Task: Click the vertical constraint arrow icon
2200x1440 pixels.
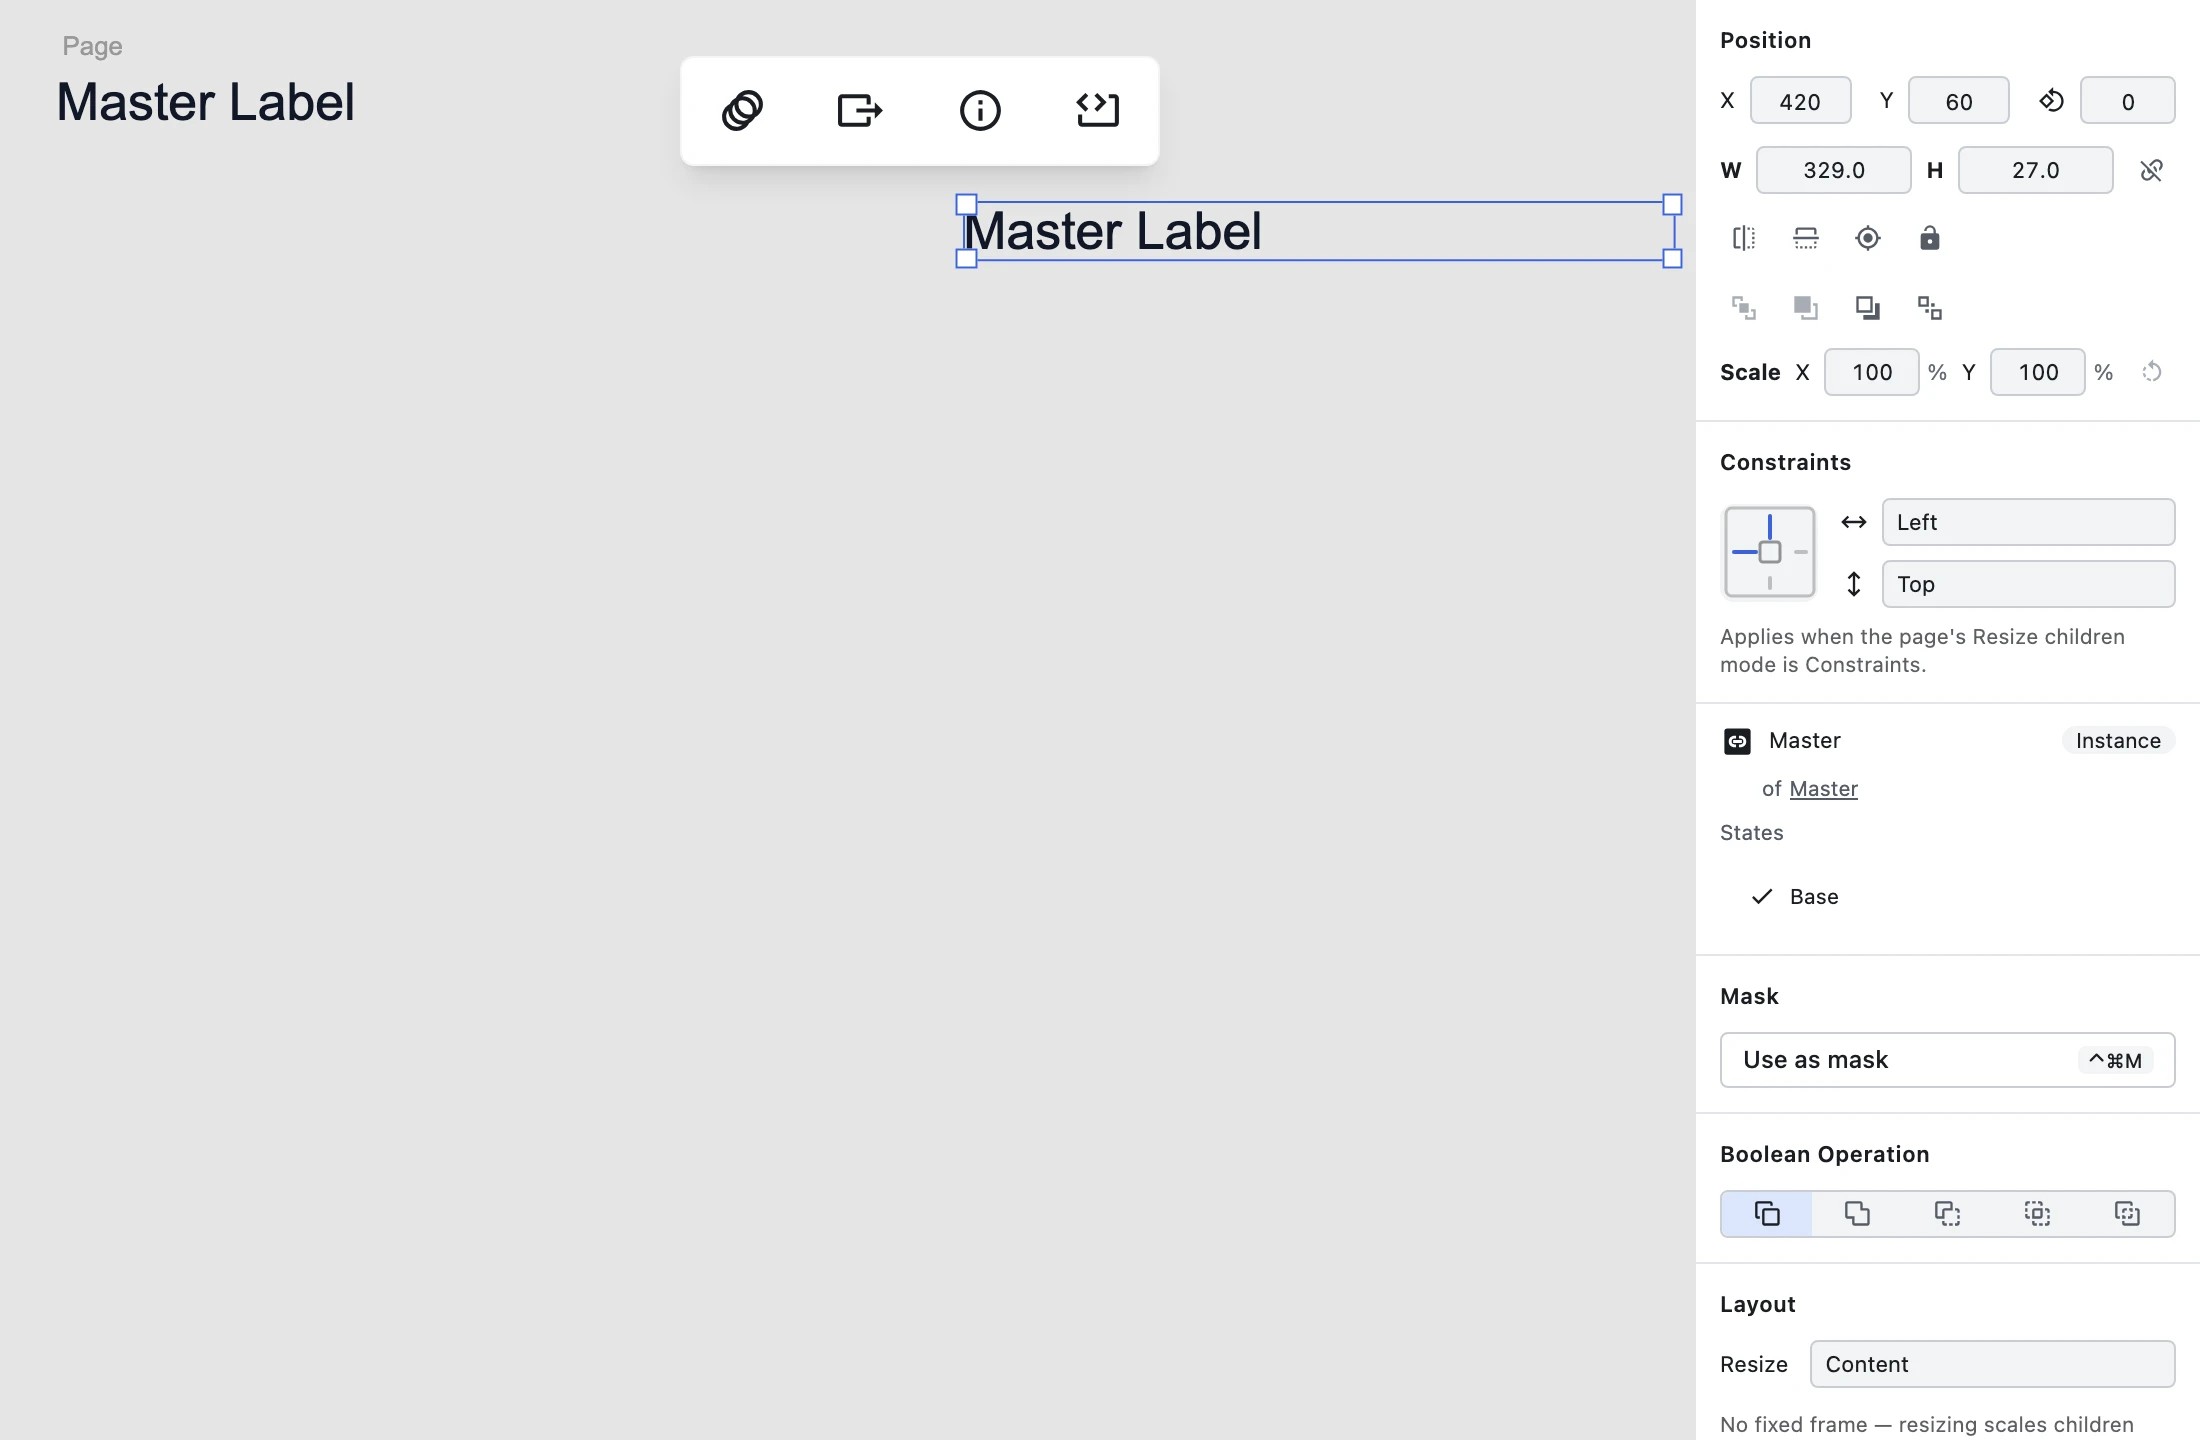Action: click(x=1854, y=584)
